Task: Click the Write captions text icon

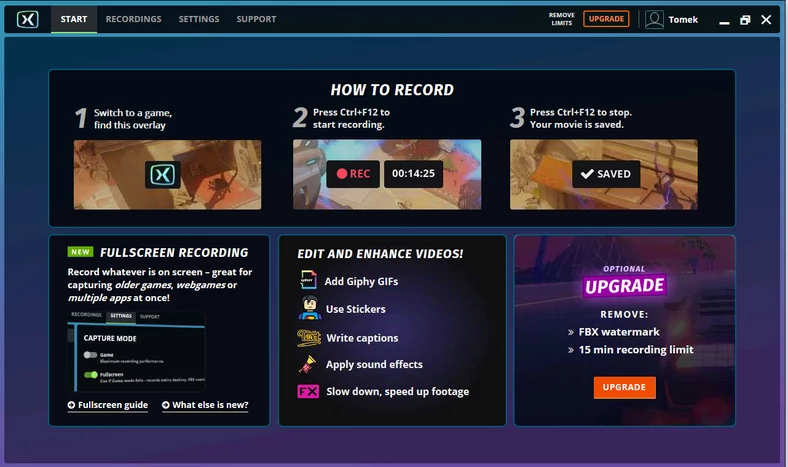Action: [x=309, y=338]
